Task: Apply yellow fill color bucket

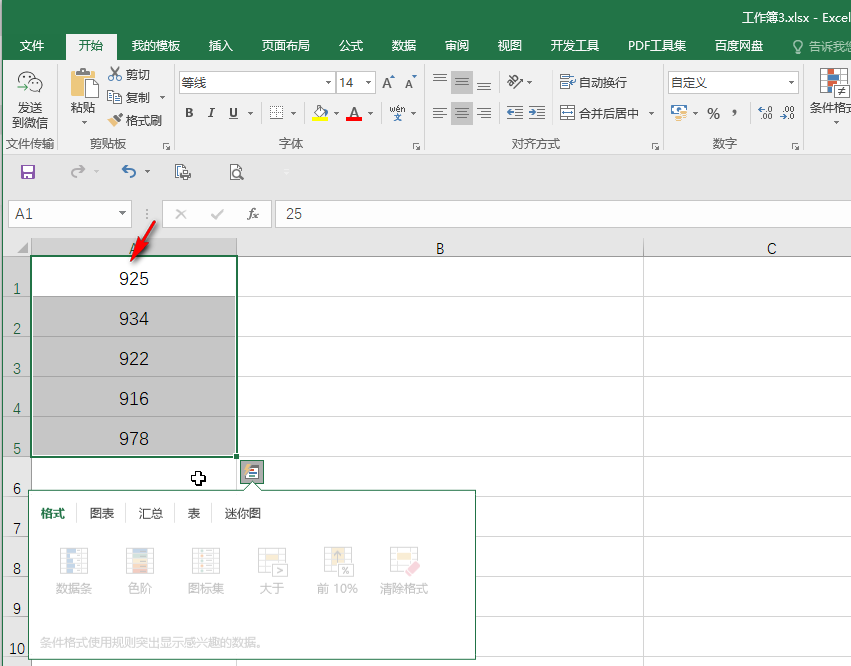Action: pyautogui.click(x=320, y=113)
